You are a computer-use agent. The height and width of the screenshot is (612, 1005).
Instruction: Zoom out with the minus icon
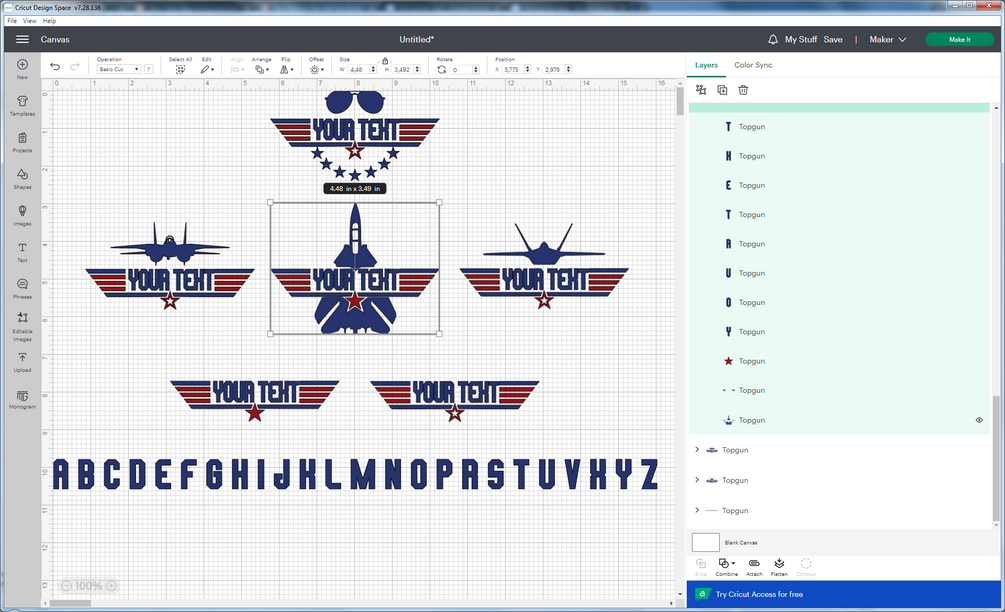[x=67, y=586]
